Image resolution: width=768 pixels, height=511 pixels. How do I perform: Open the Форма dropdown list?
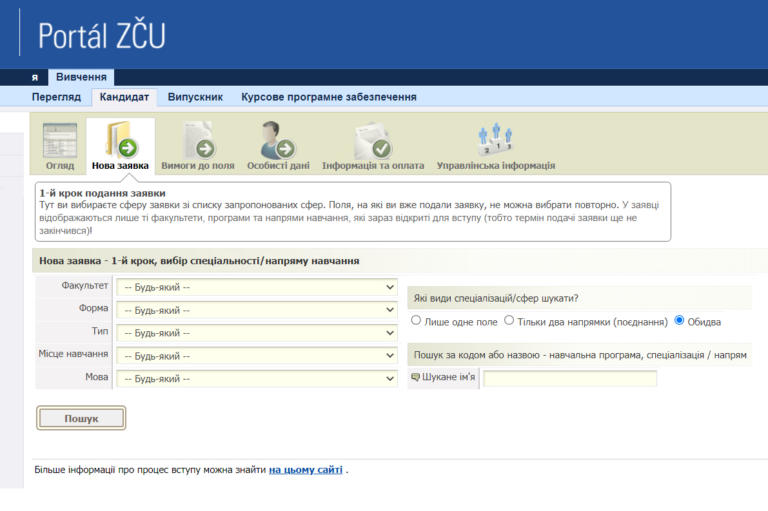(x=257, y=310)
